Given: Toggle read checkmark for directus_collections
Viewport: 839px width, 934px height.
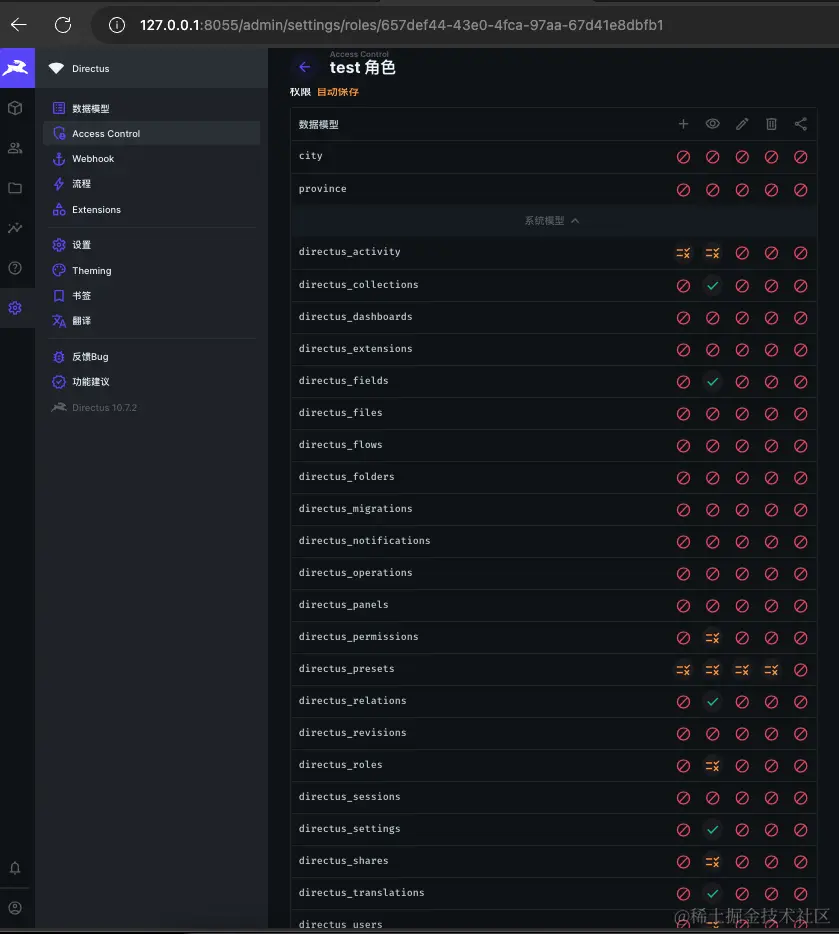Looking at the screenshot, I should click(x=712, y=286).
